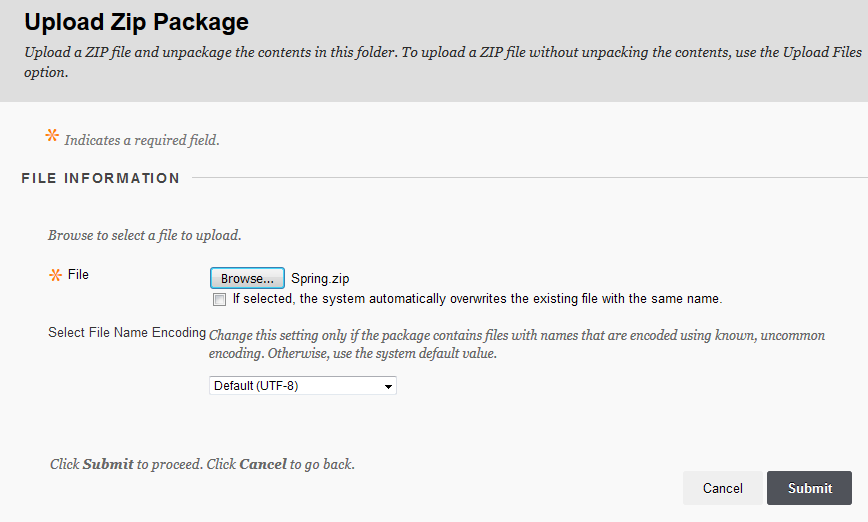Click the overwrite checkbox's label text

coord(477,299)
